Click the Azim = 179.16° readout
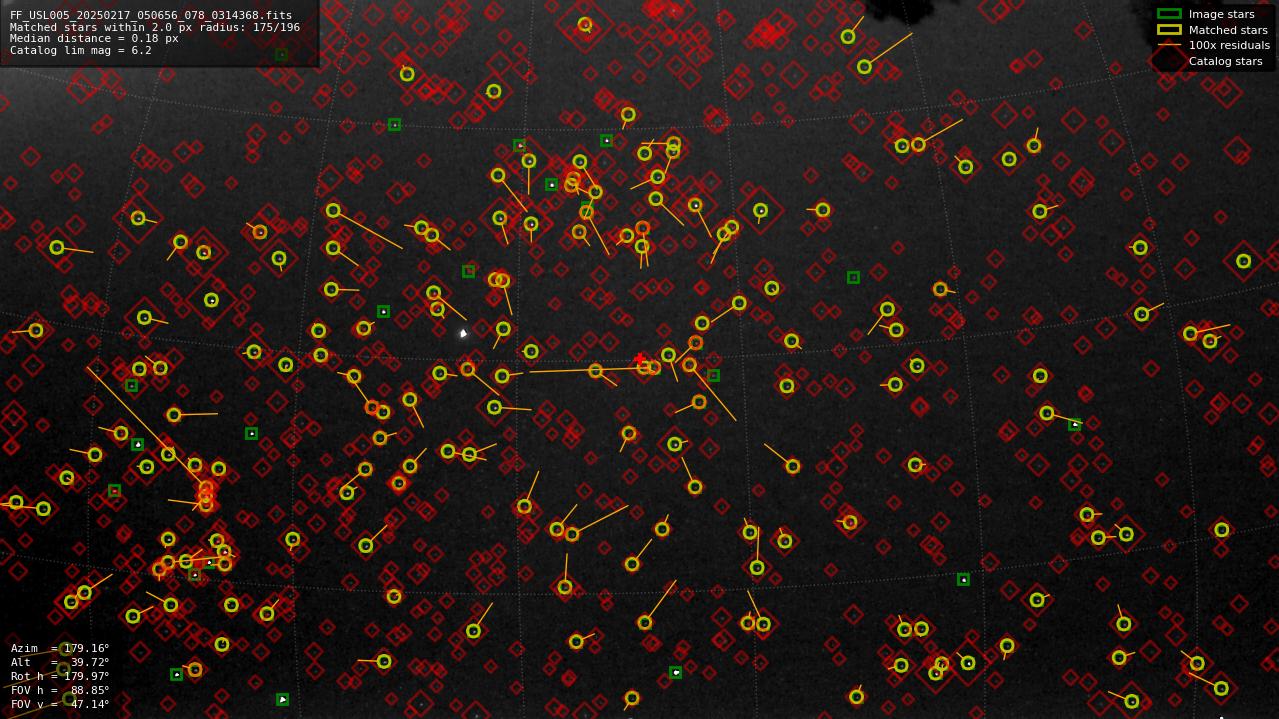 pos(60,648)
